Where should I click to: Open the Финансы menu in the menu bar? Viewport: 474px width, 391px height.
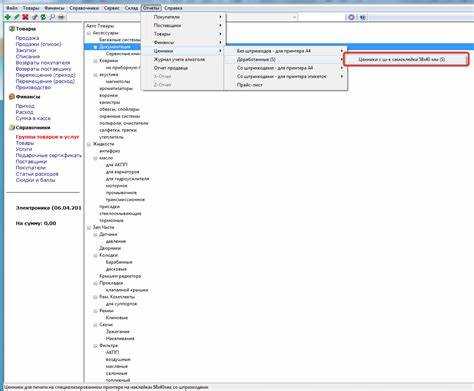pos(54,8)
